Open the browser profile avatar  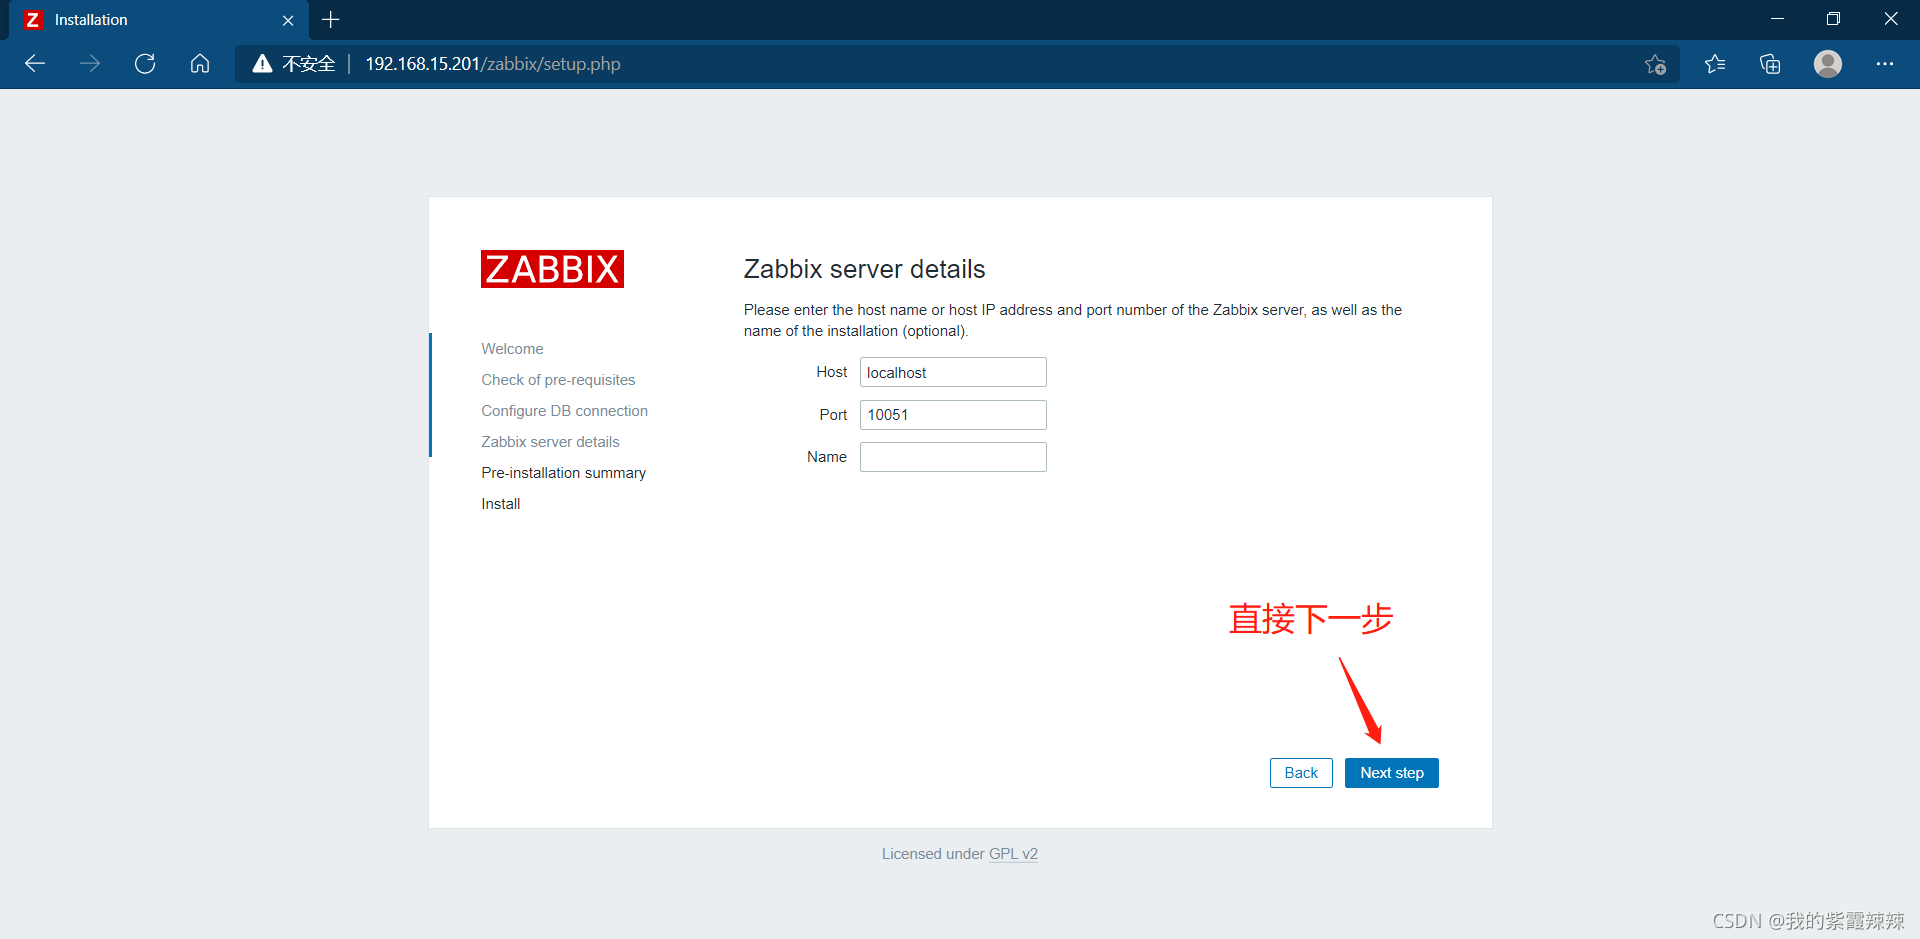[1828, 64]
